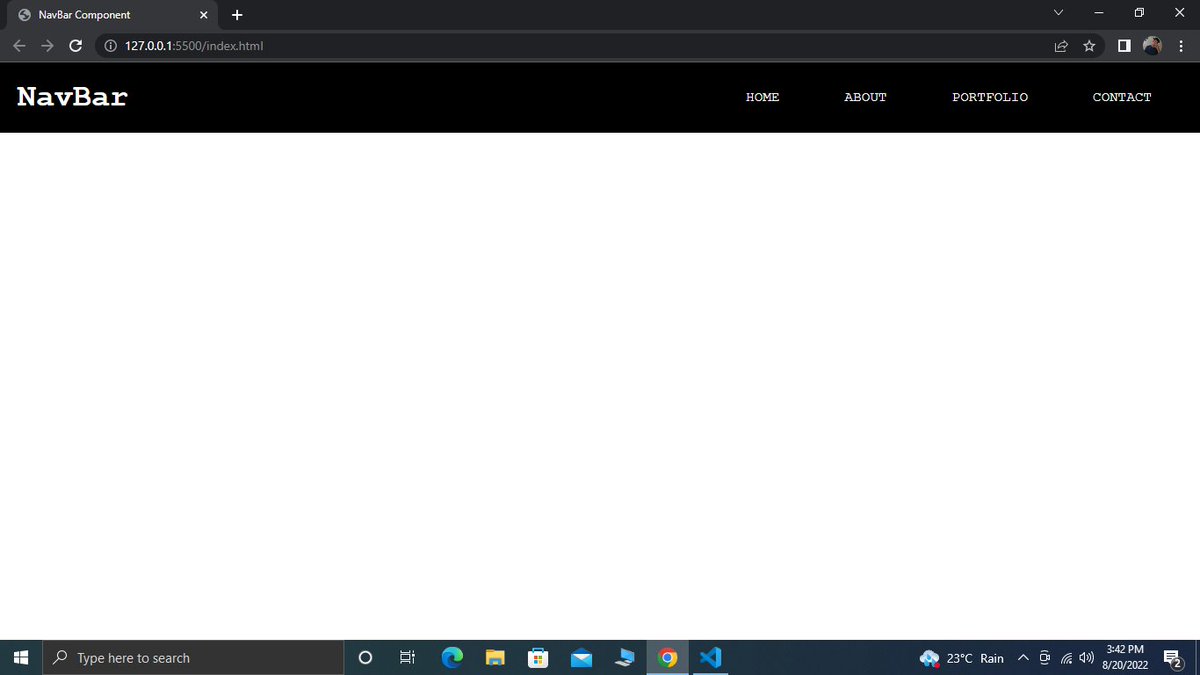View site information icon
Viewport: 1200px width, 675px height.
pyautogui.click(x=110, y=46)
